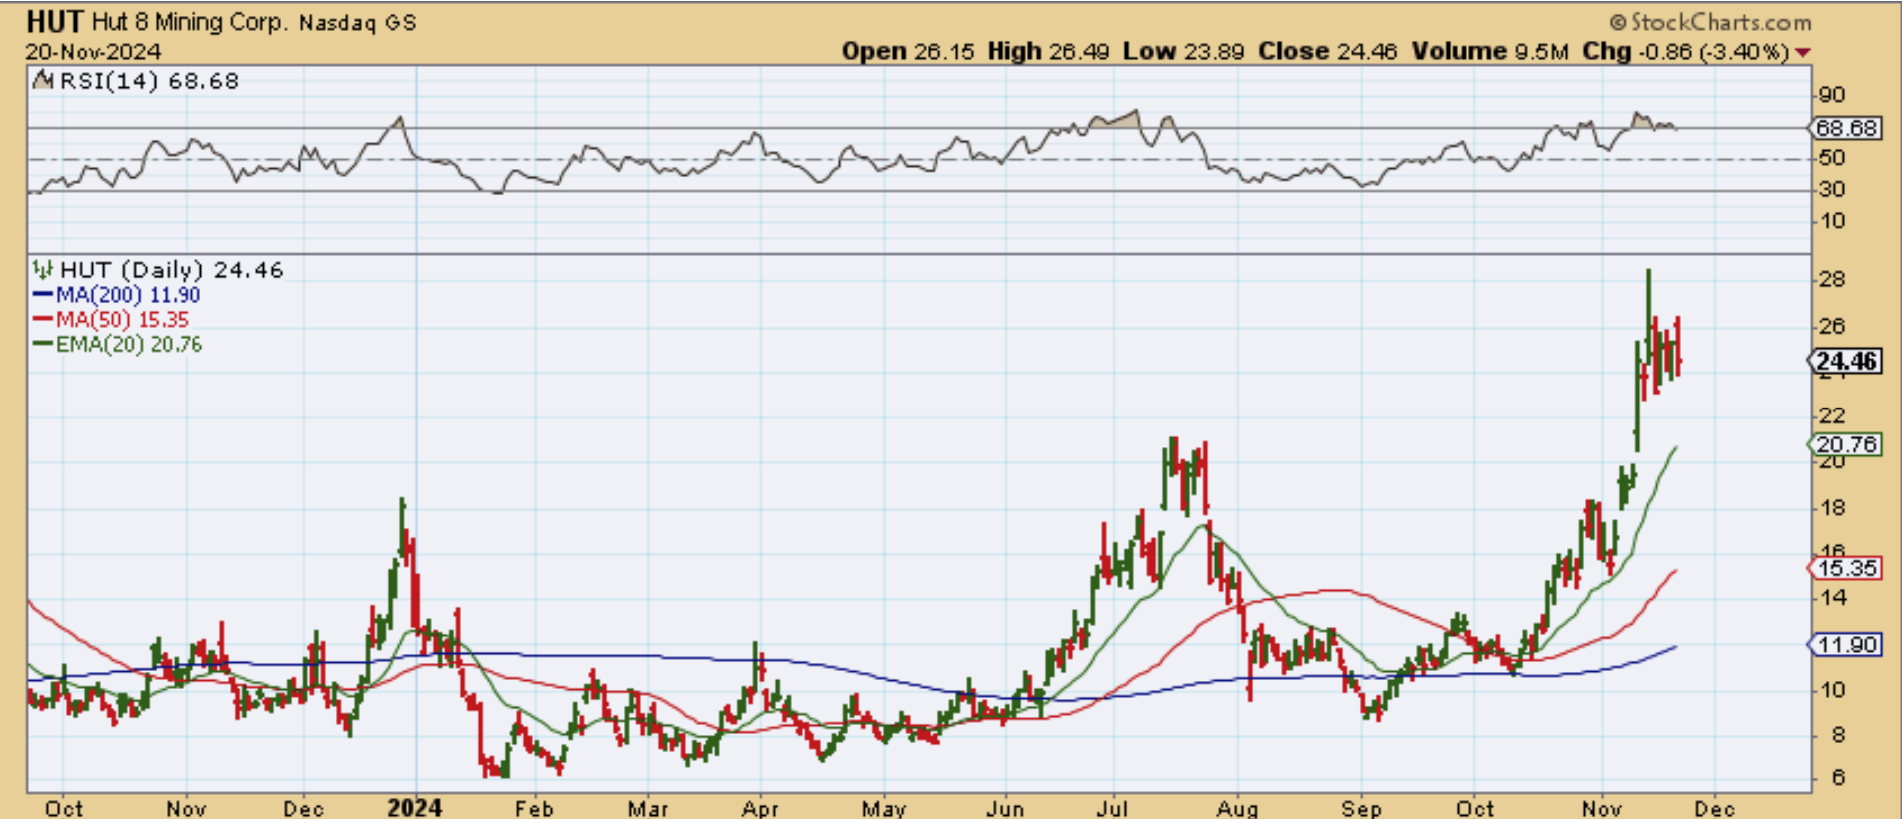
Task: Click the 15.35 MA(50) tag on right axis
Action: (x=1845, y=568)
